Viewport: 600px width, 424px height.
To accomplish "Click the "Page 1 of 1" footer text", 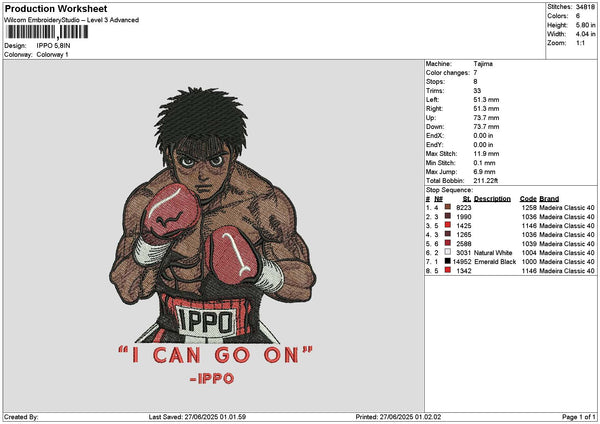I will [x=579, y=417].
